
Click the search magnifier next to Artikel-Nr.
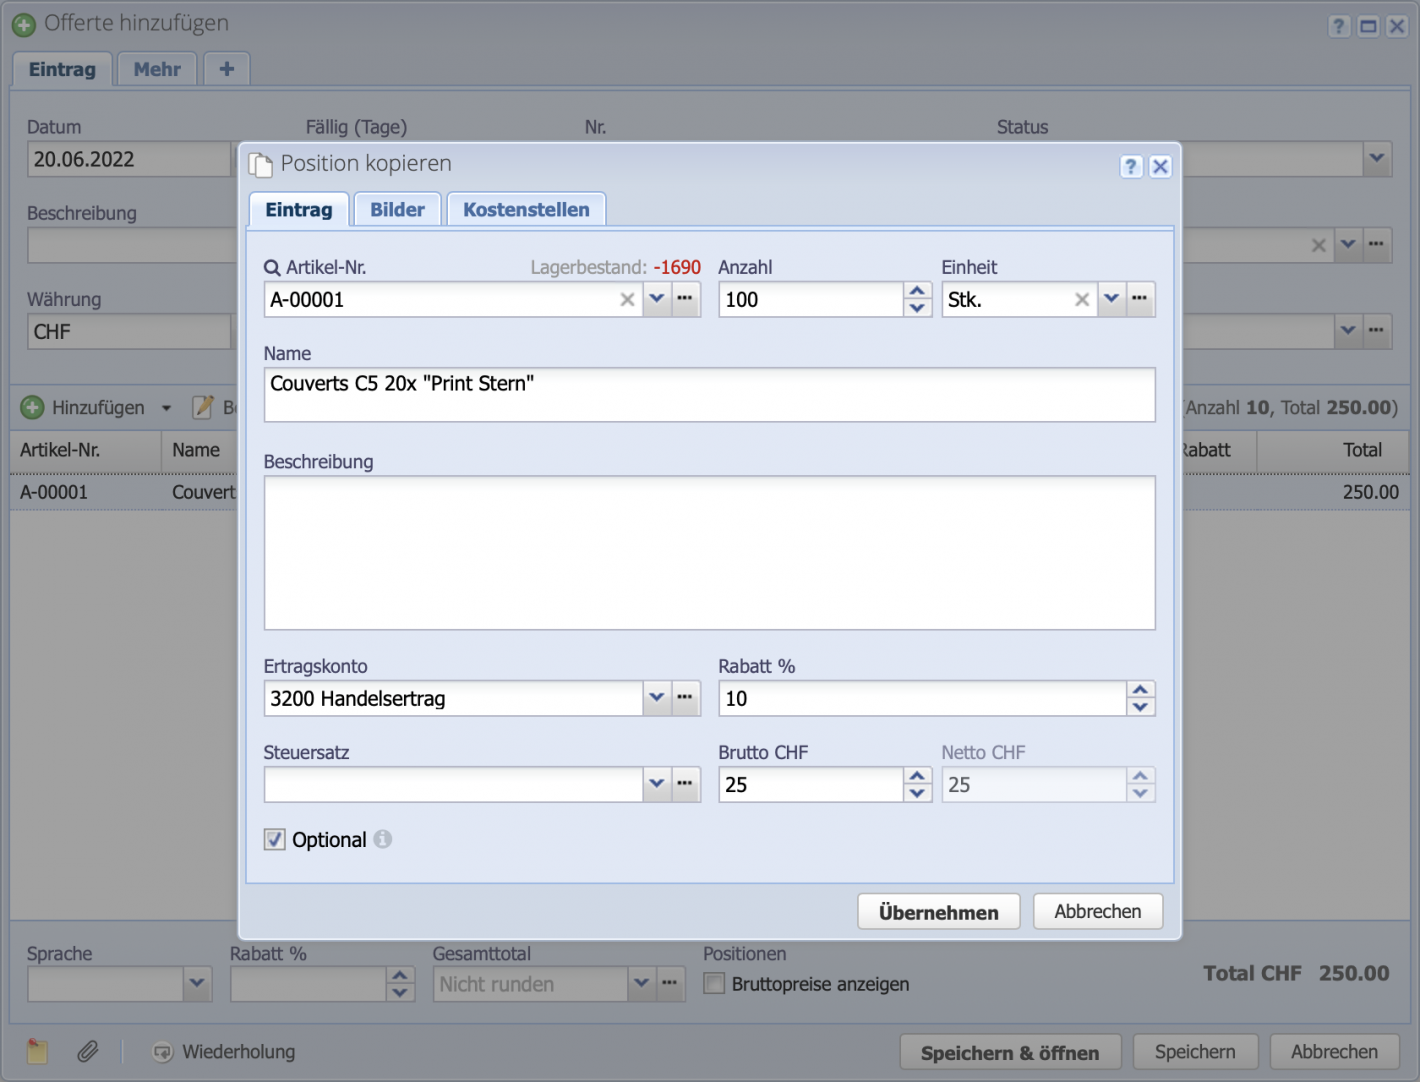pyautogui.click(x=270, y=267)
